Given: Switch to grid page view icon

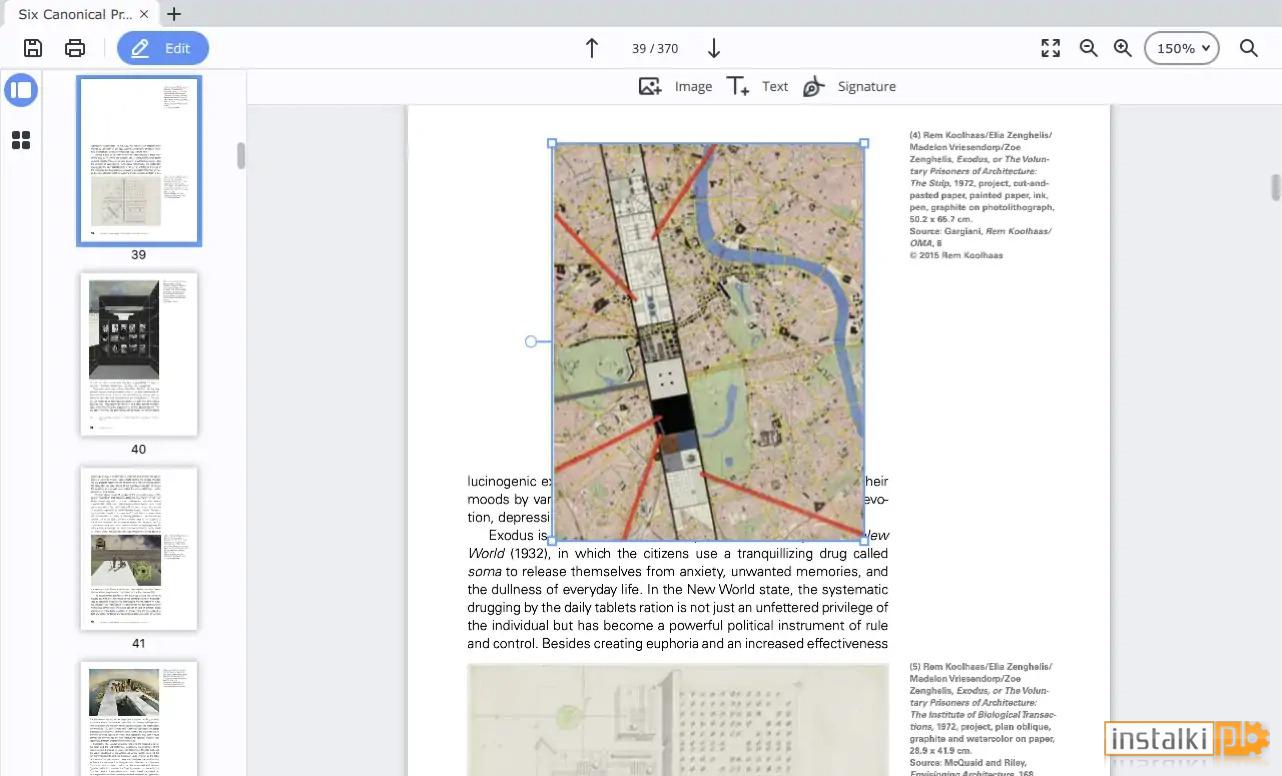Looking at the screenshot, I should tap(21, 140).
